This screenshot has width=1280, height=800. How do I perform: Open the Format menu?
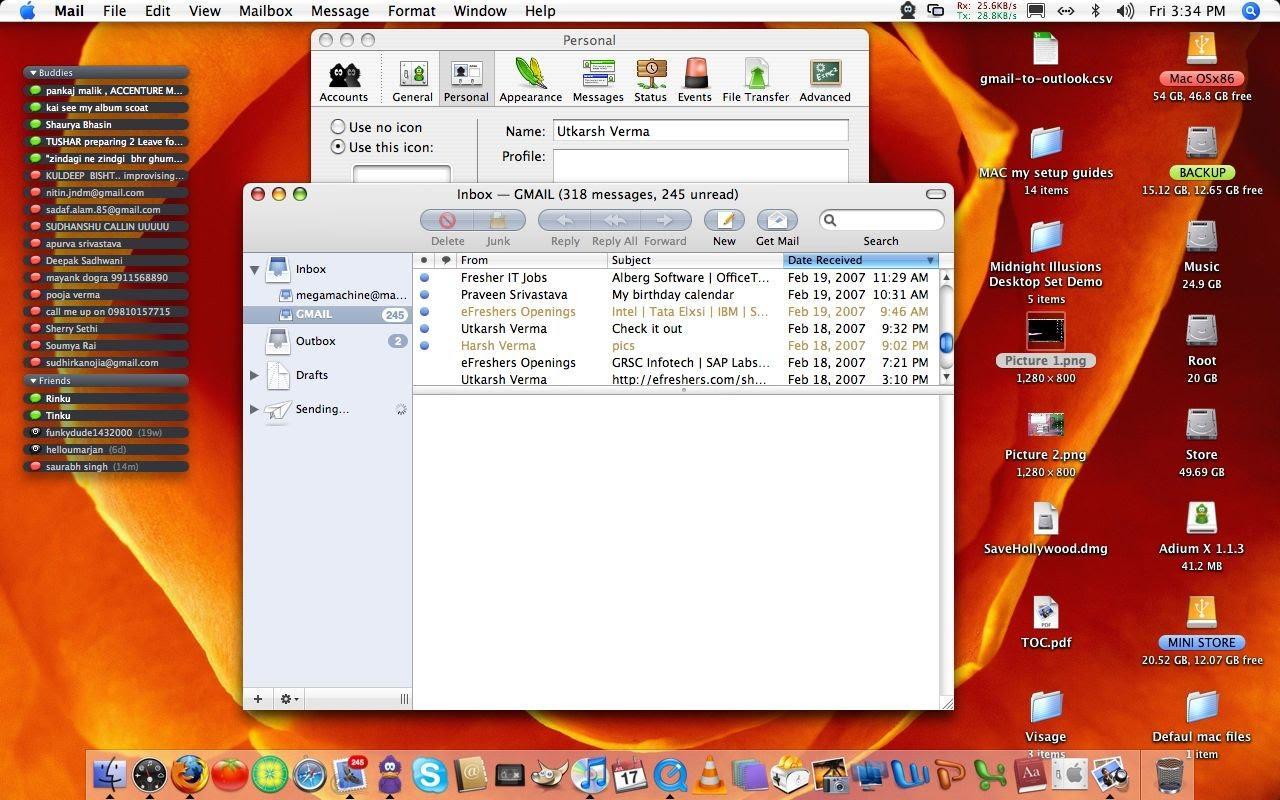(x=411, y=11)
